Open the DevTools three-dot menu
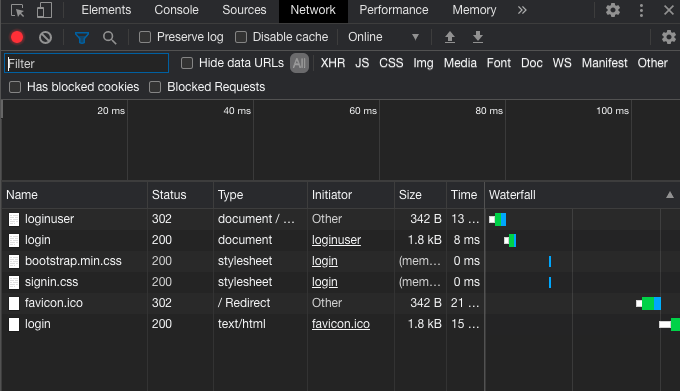 [641, 10]
